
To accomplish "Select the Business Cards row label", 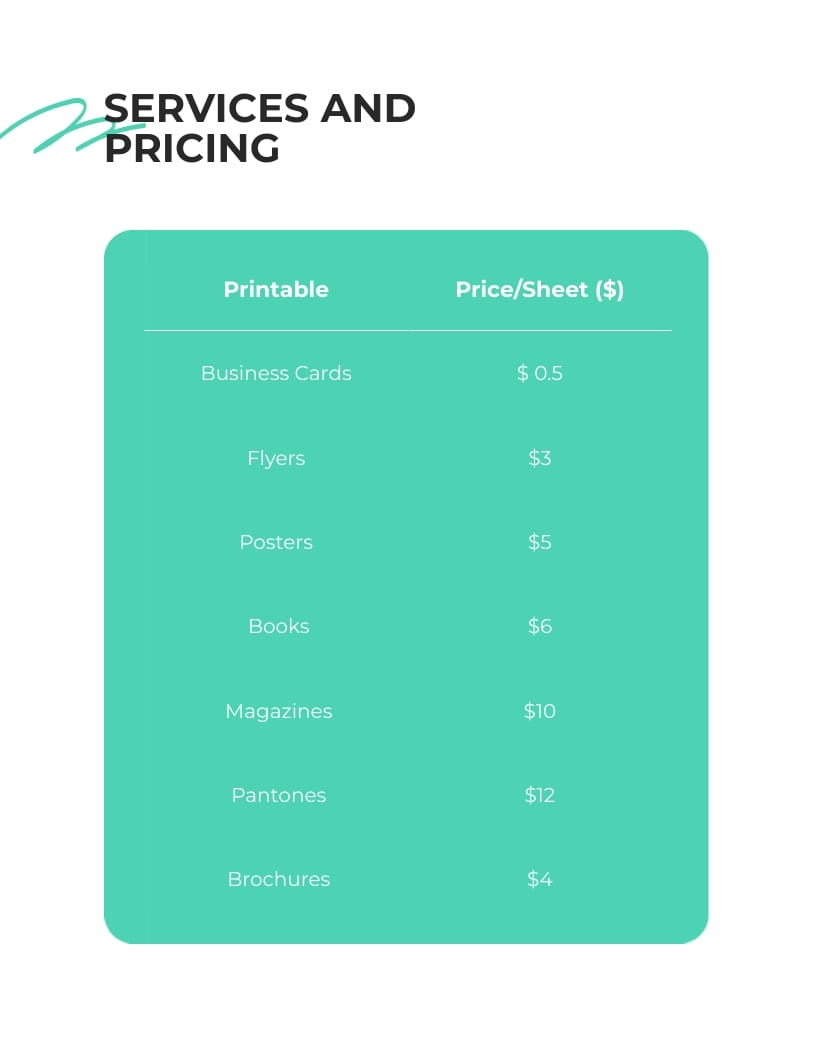I will pos(276,373).
